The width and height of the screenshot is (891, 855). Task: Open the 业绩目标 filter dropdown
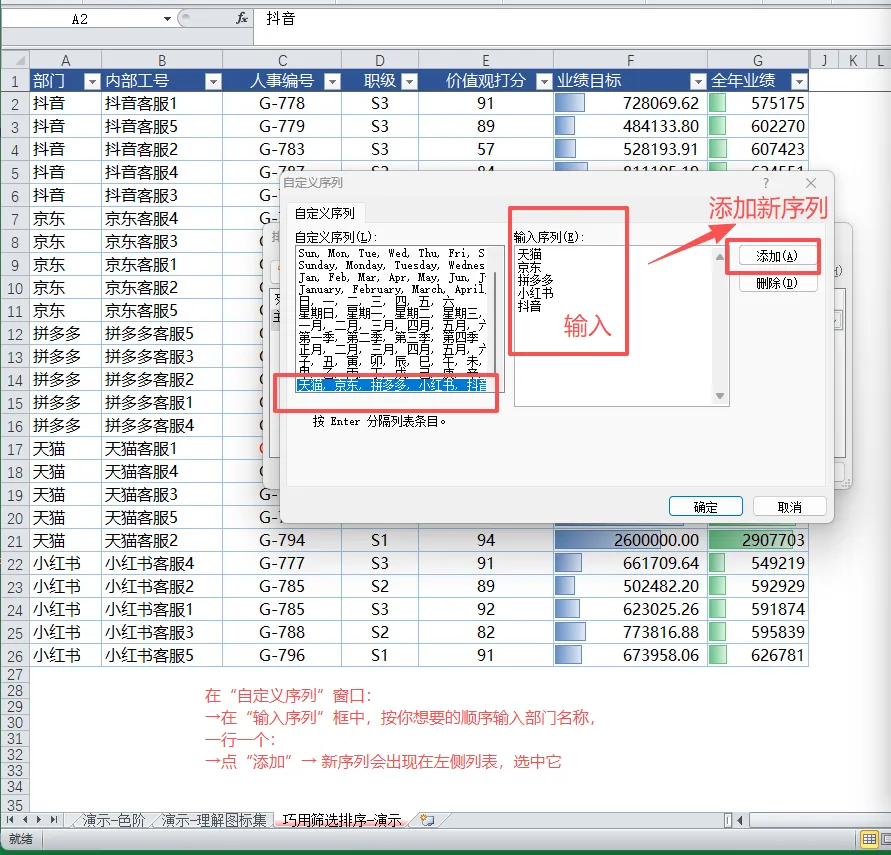pyautogui.click(x=698, y=82)
